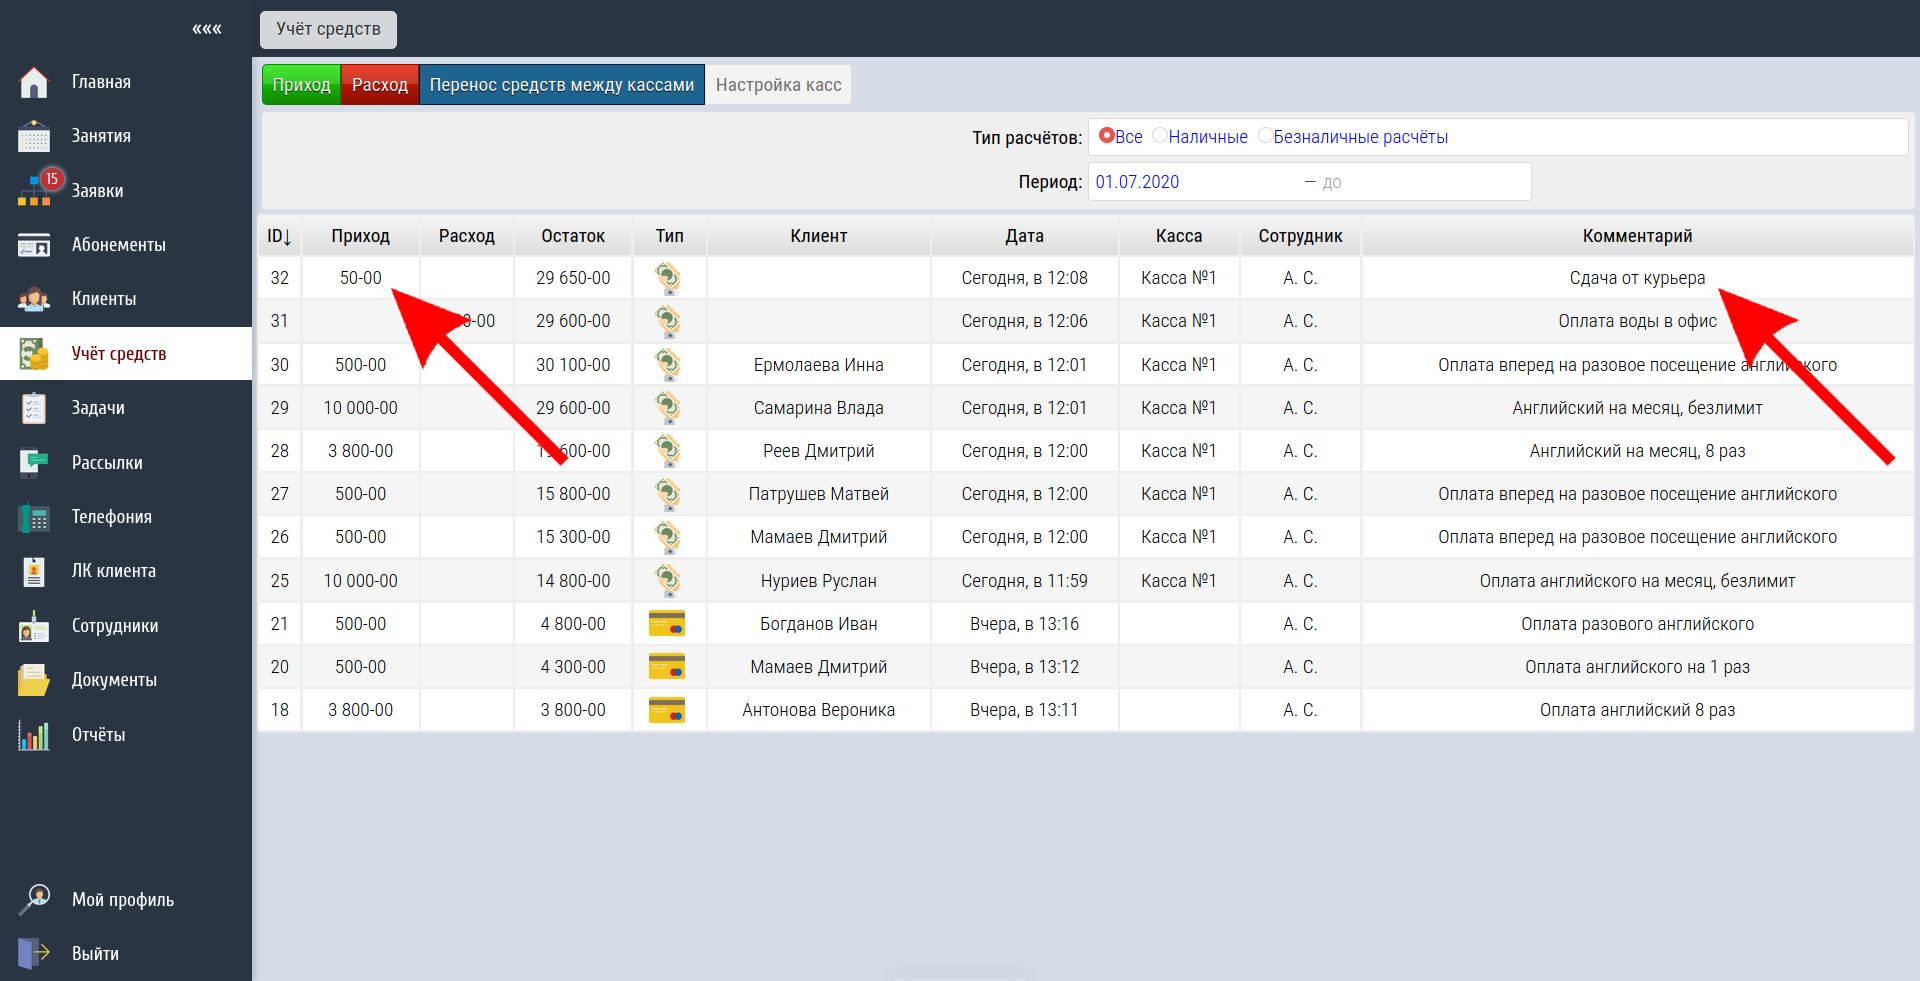Open the Задачи checklist icon
Image resolution: width=1920 pixels, height=981 pixels.
pos(34,408)
